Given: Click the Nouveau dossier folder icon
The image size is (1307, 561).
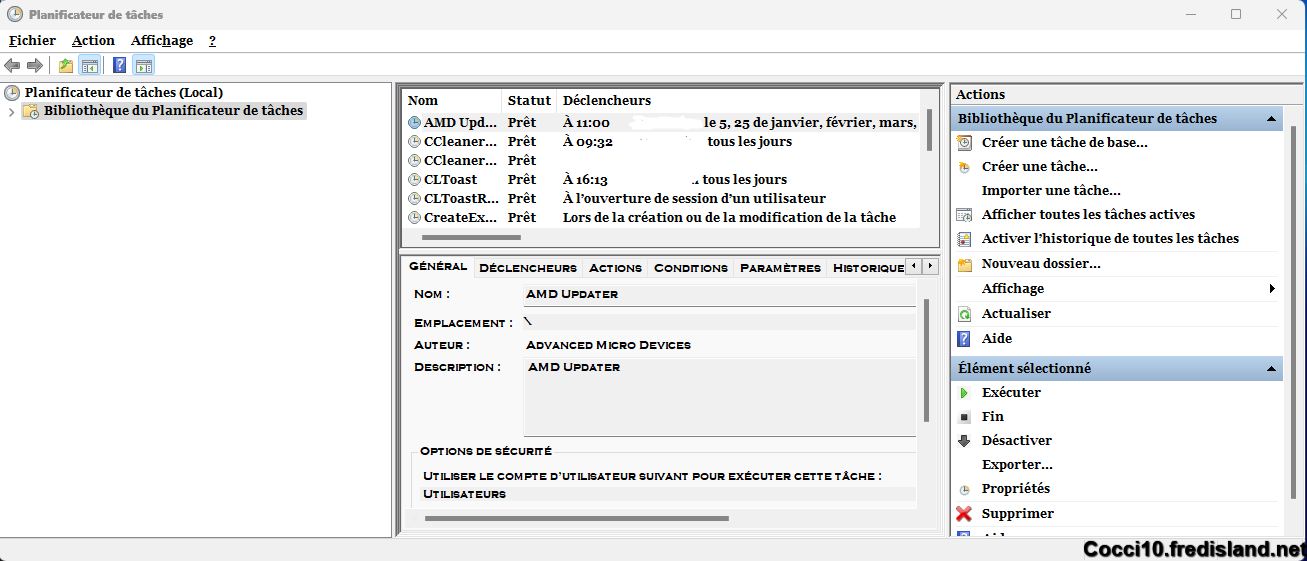Looking at the screenshot, I should click(x=964, y=264).
